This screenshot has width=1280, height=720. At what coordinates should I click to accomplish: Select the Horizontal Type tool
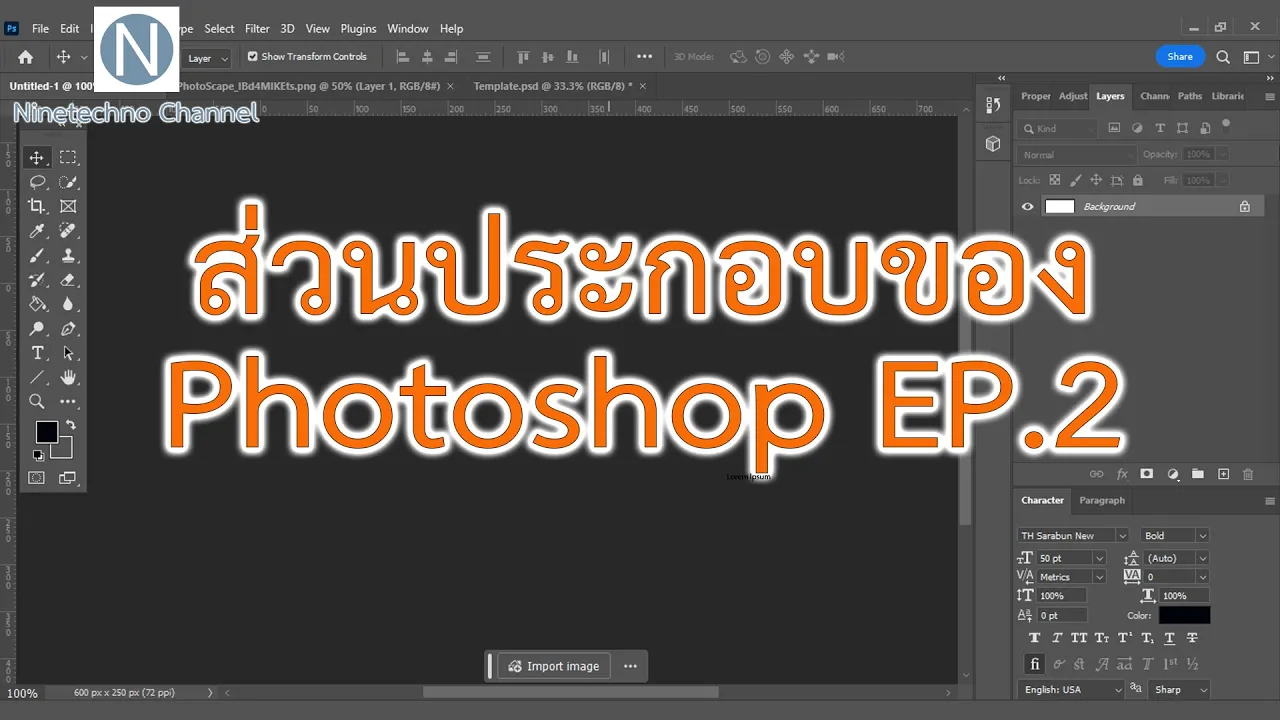pyautogui.click(x=37, y=353)
